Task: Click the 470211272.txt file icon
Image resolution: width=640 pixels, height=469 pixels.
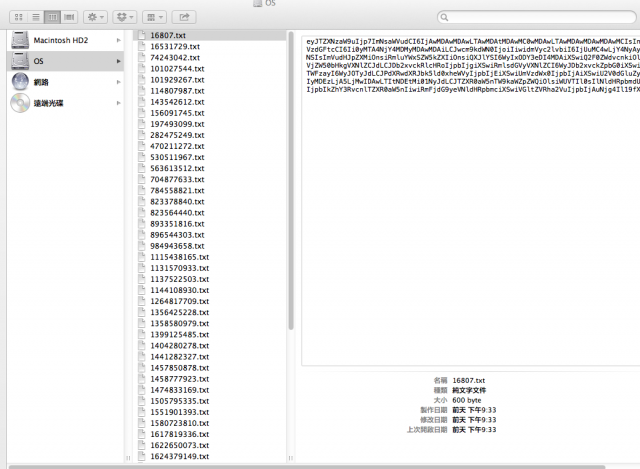Action: [x=142, y=146]
